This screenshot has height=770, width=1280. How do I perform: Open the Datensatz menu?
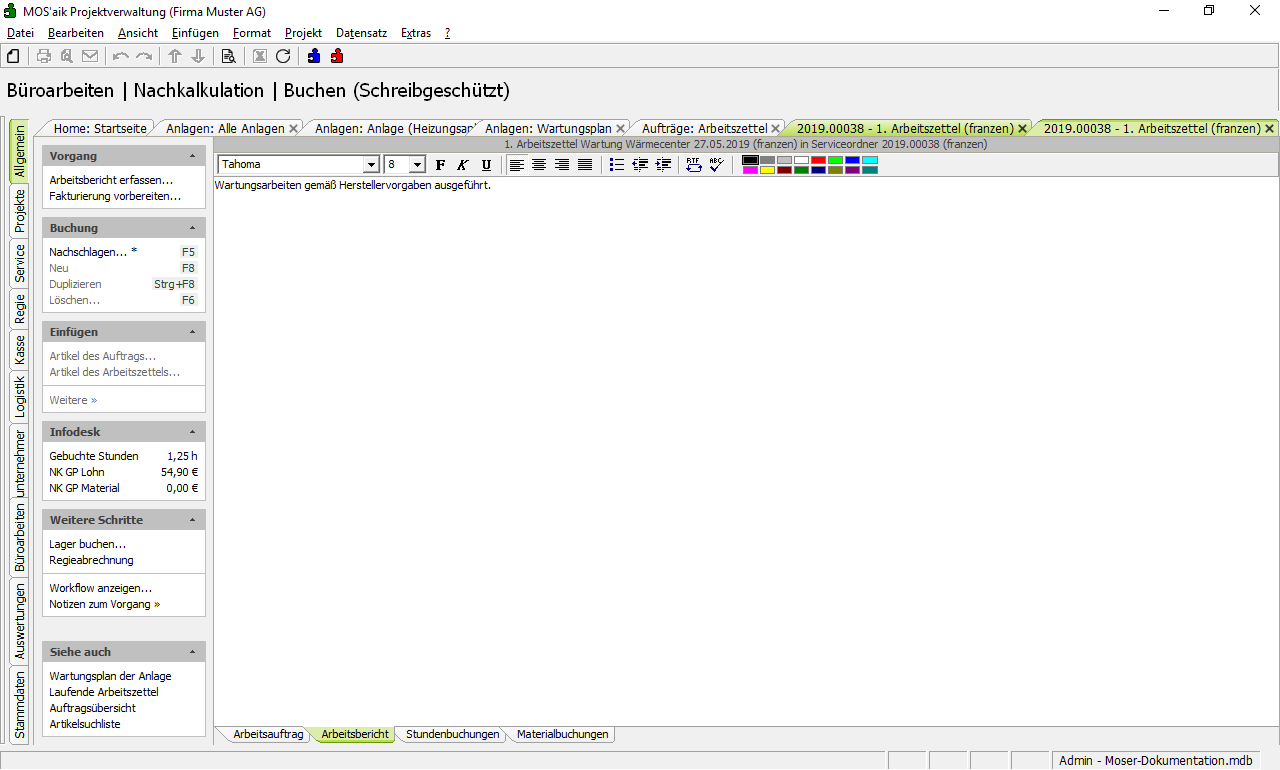[x=361, y=33]
